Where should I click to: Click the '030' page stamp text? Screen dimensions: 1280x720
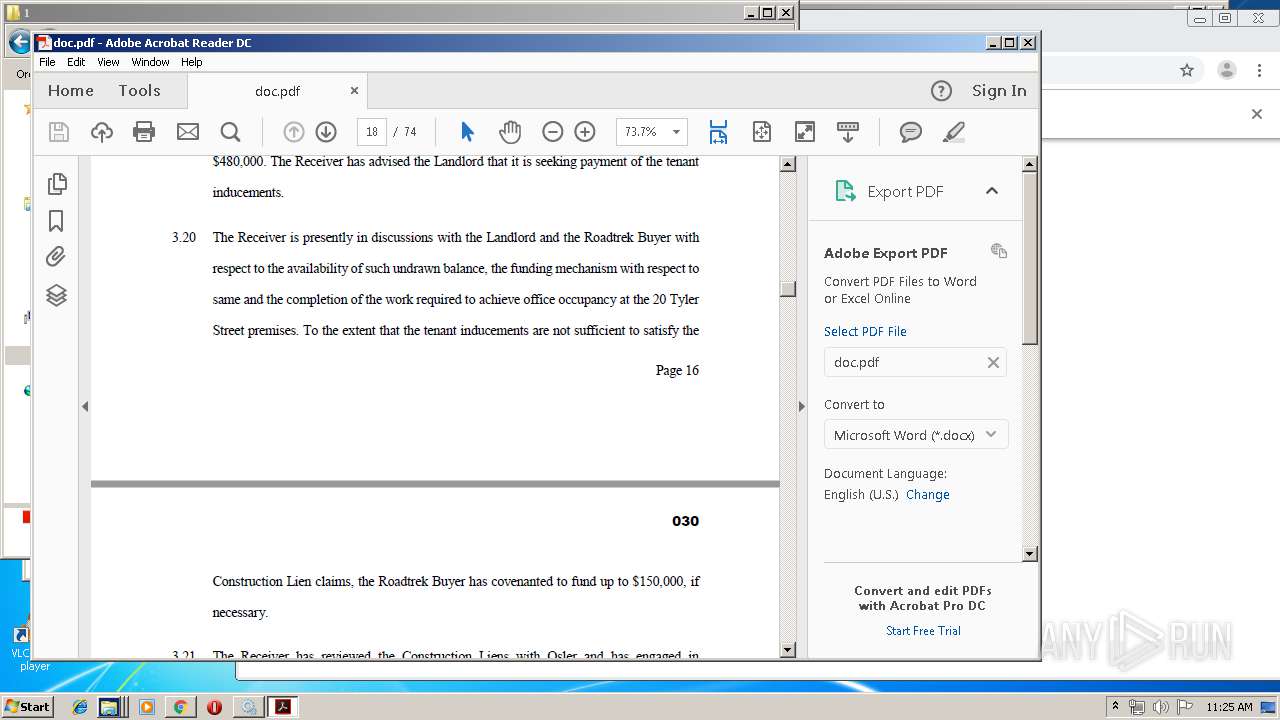point(686,521)
